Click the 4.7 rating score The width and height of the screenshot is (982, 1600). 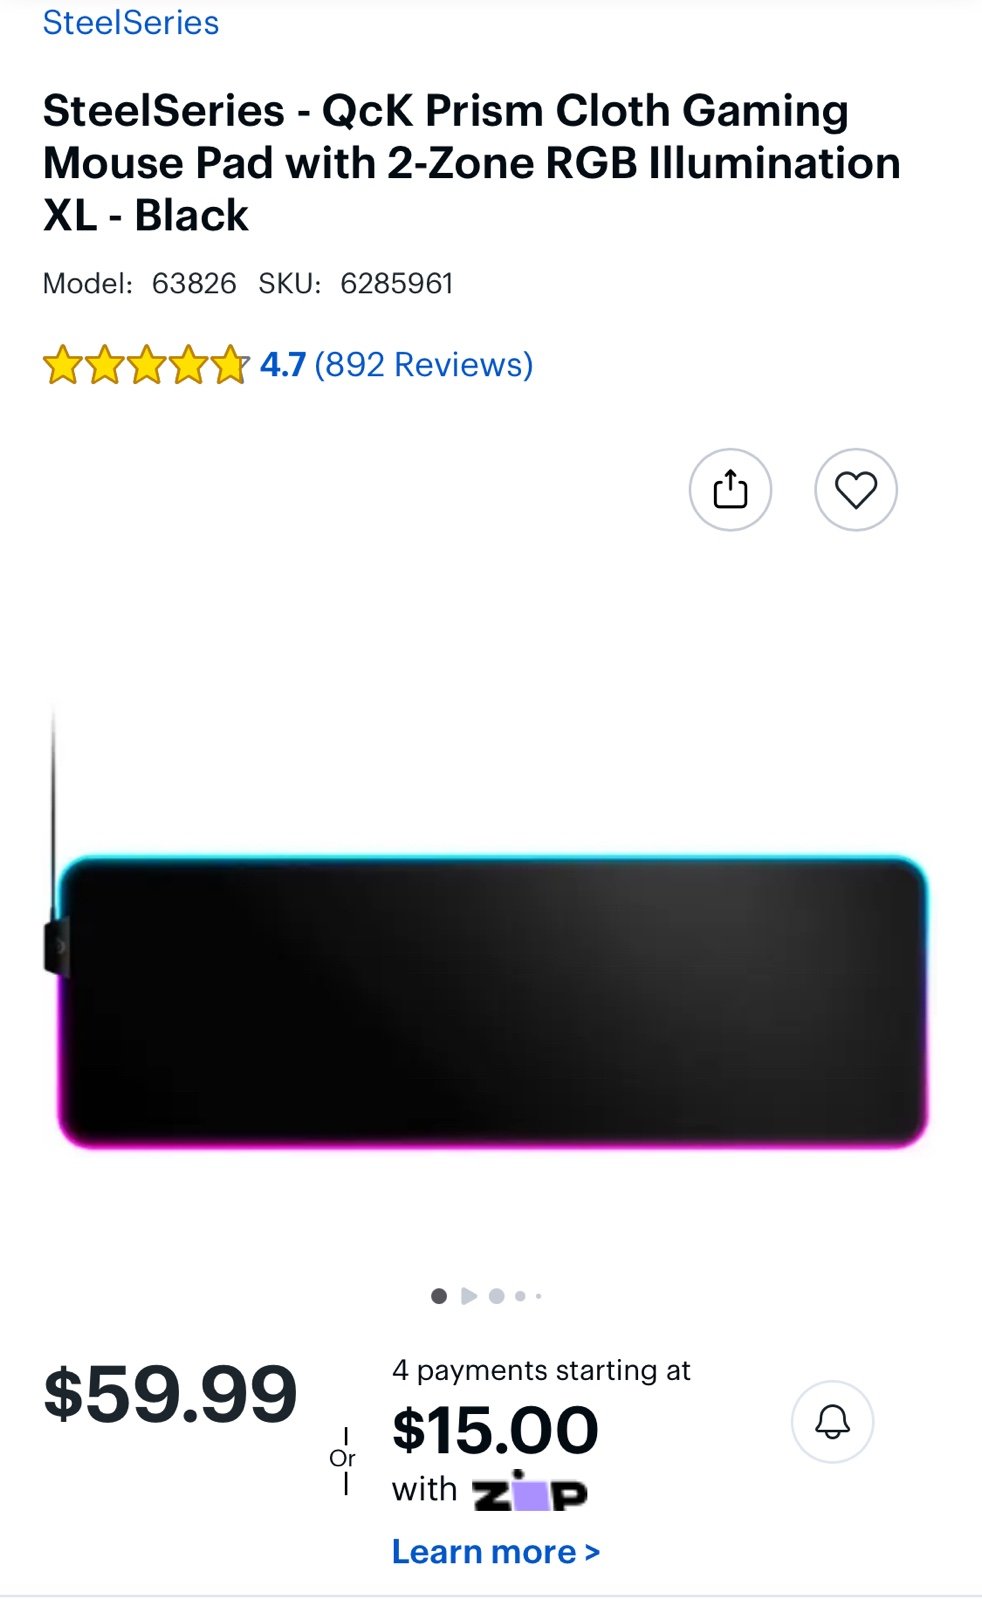tap(283, 365)
